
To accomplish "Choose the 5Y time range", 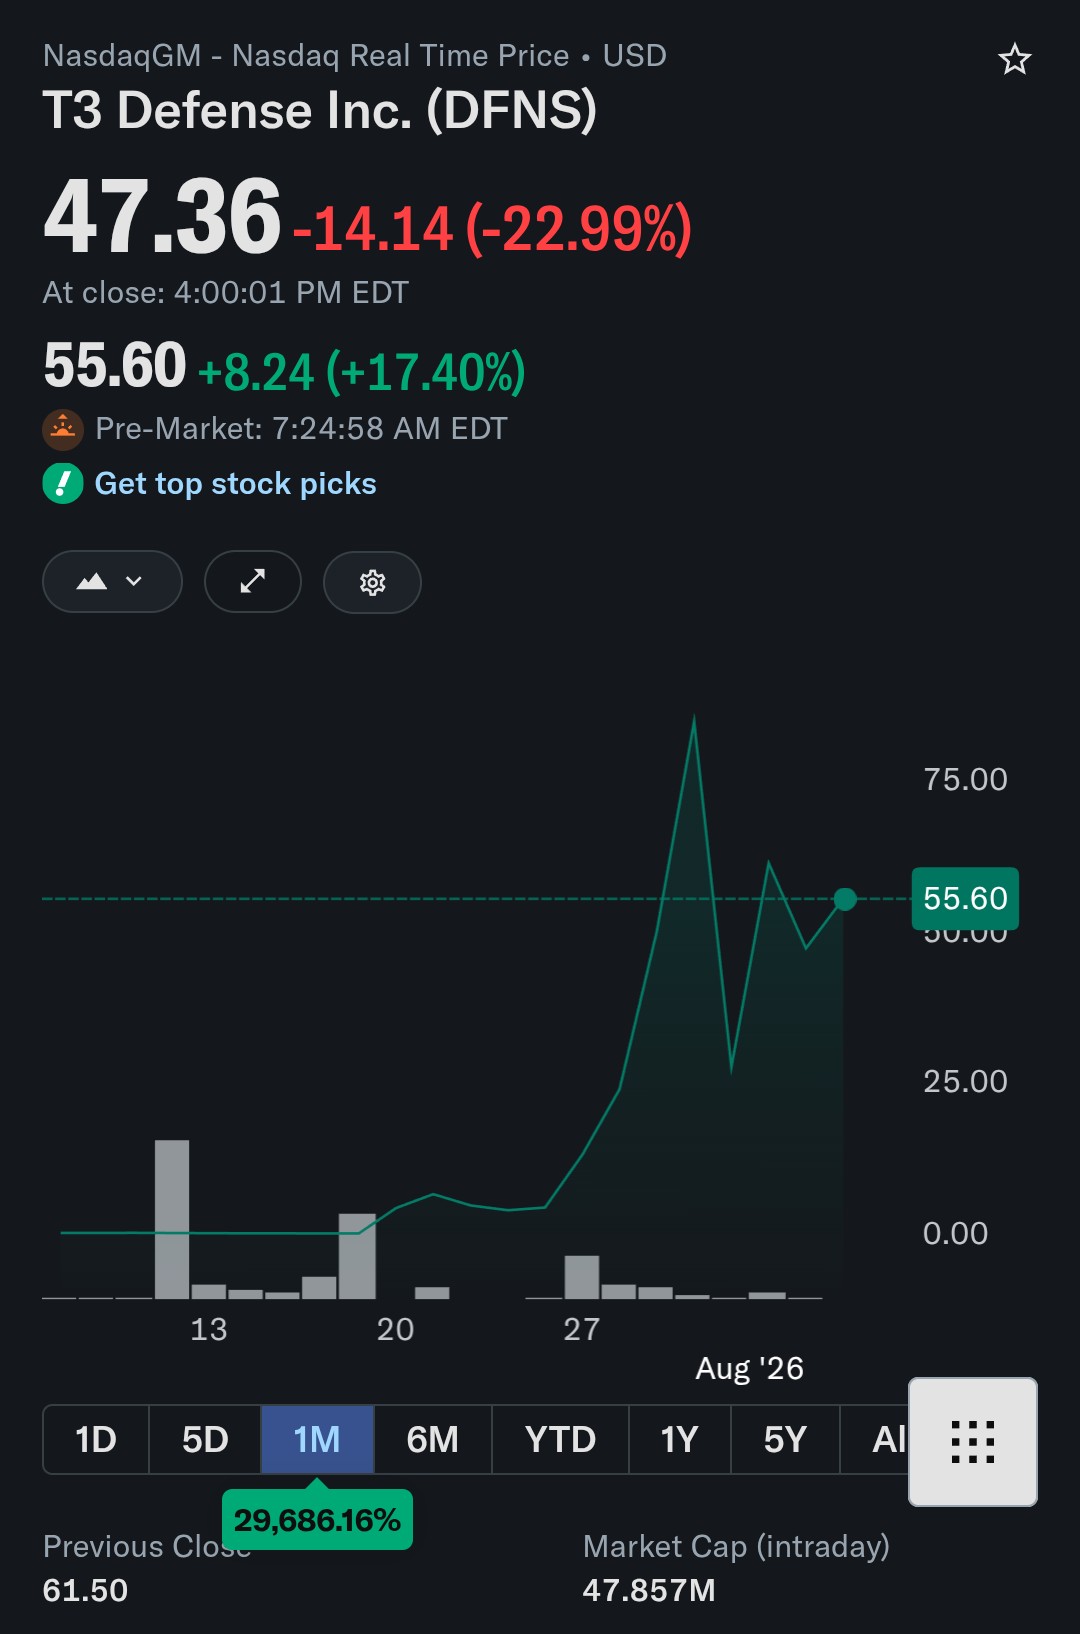I will pos(785,1440).
